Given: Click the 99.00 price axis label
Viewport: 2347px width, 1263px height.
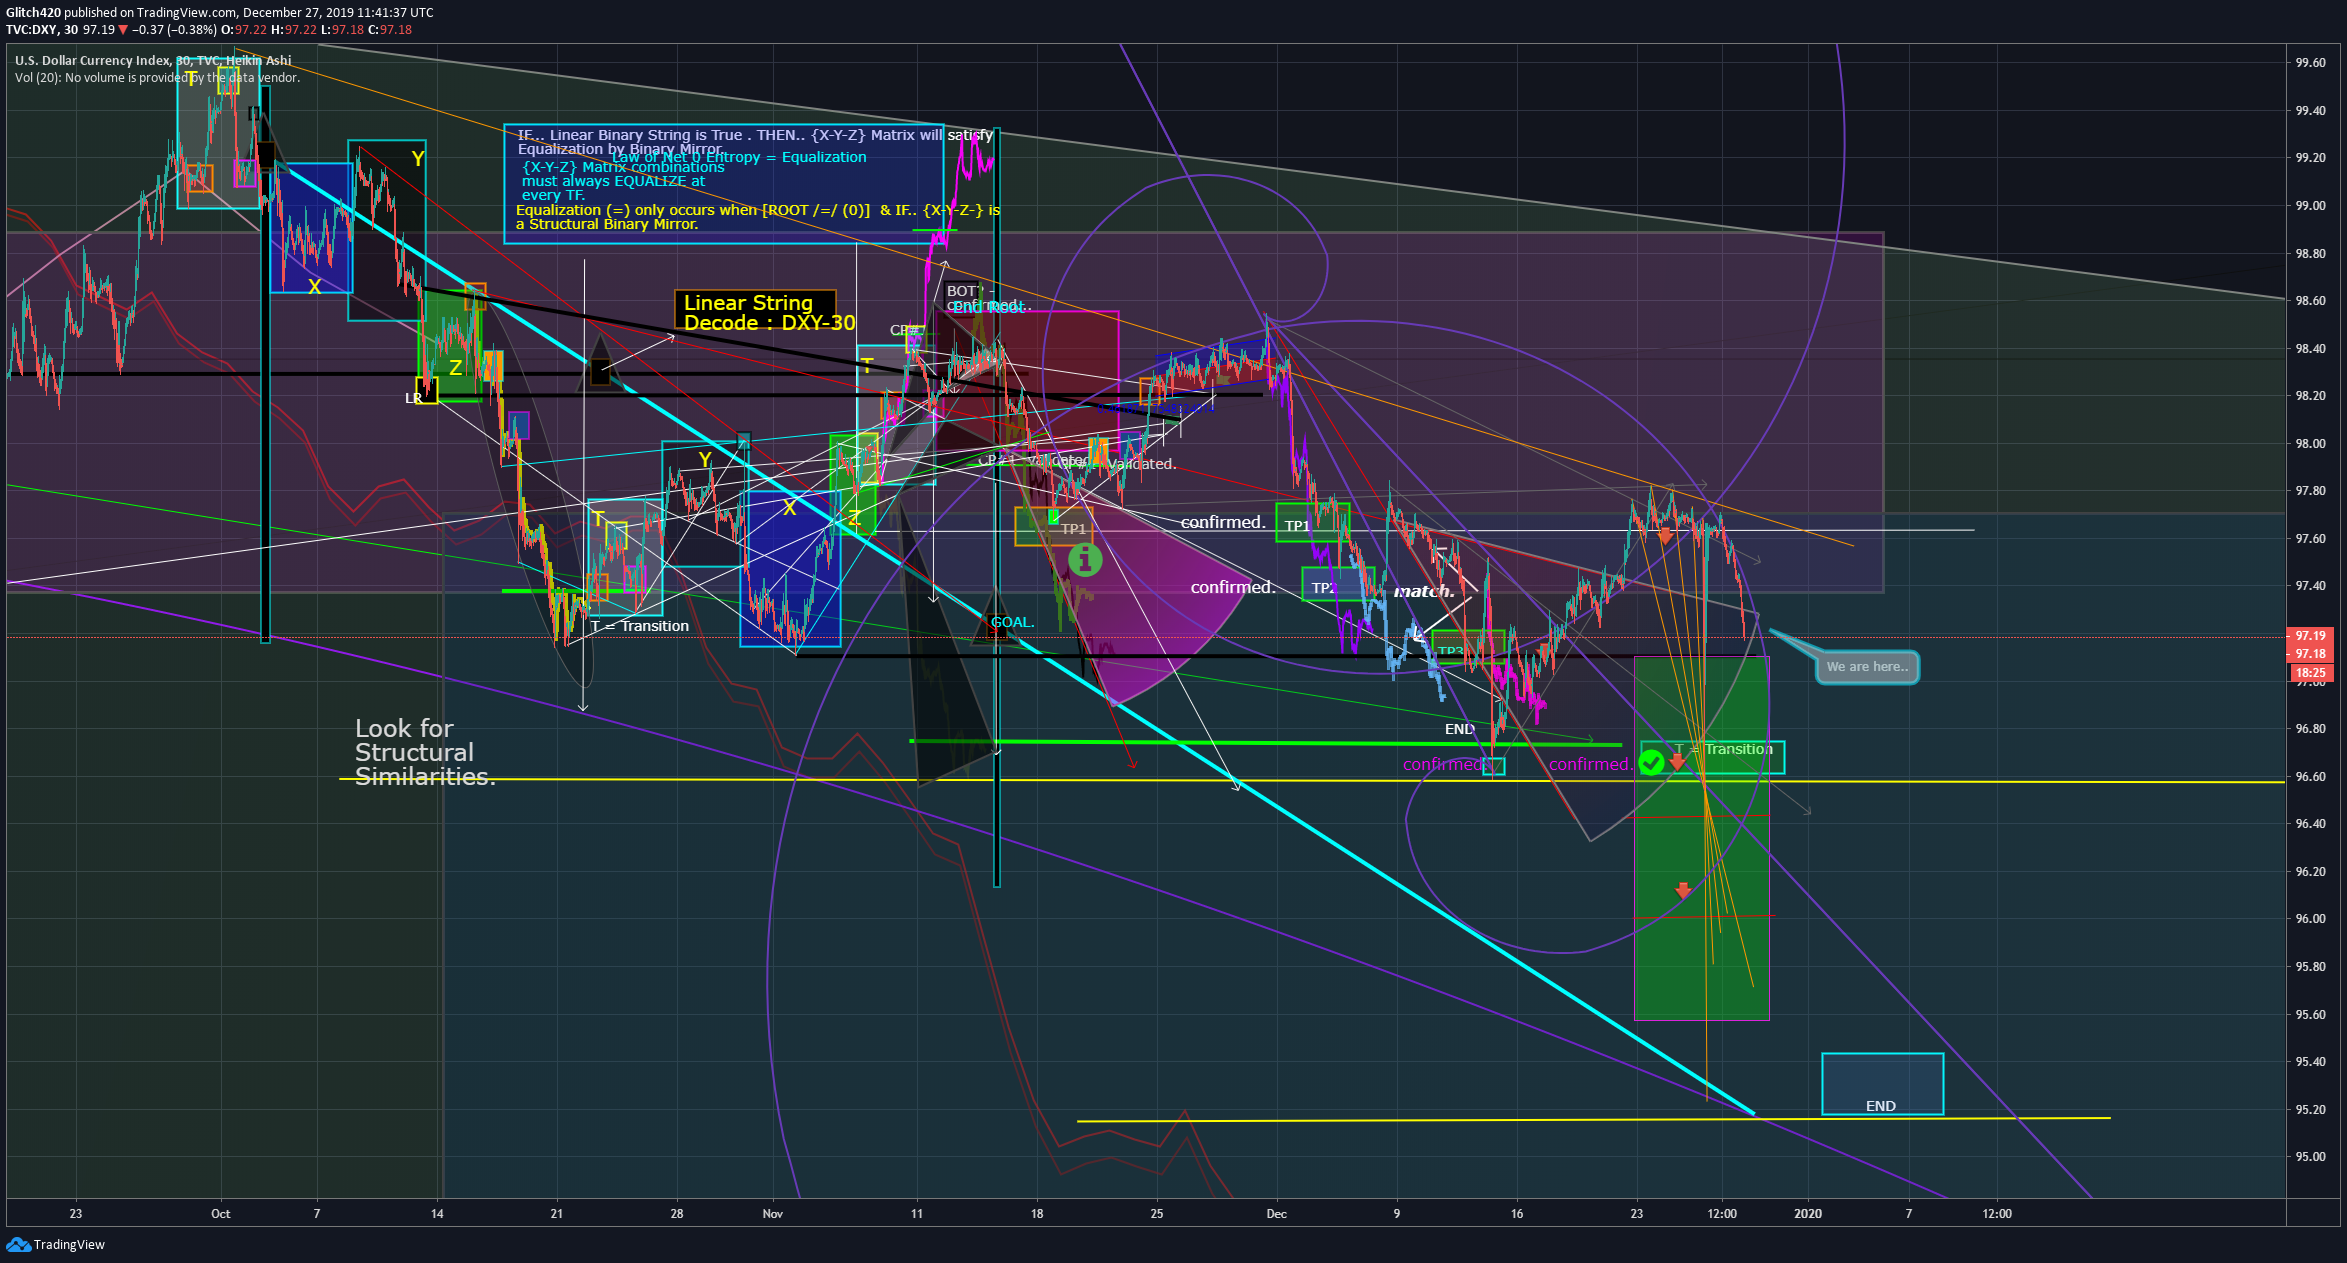Looking at the screenshot, I should 2310,206.
